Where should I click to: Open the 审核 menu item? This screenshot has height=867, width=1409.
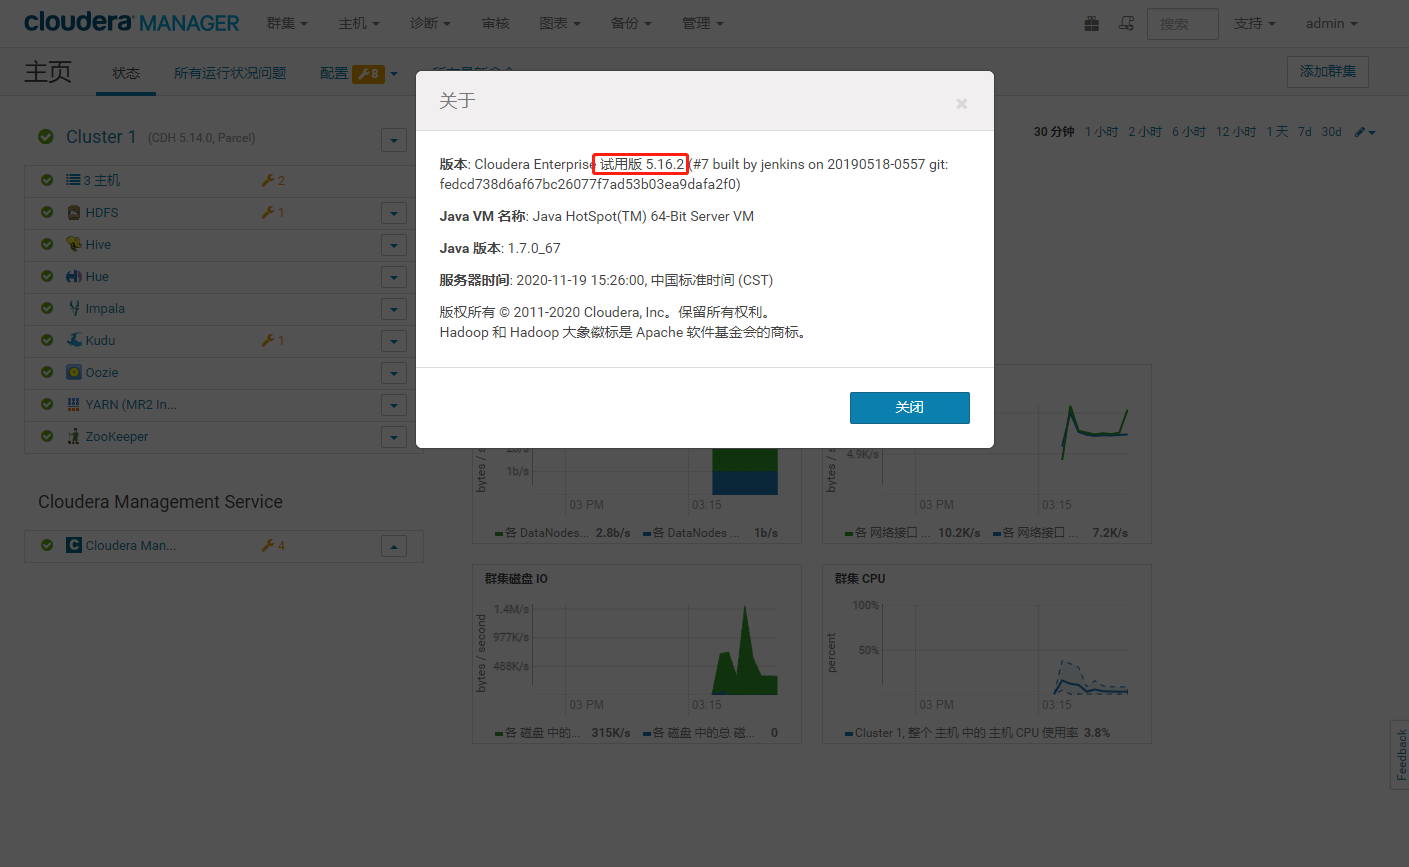496,23
